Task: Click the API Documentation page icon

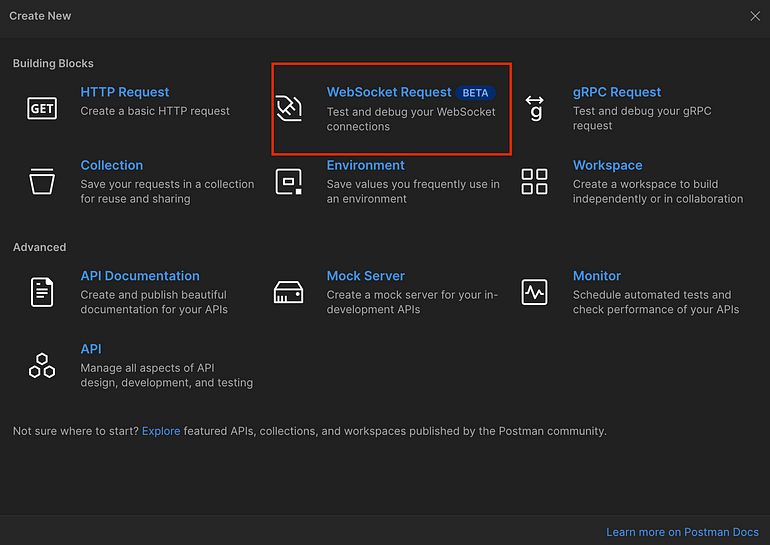Action: click(42, 292)
